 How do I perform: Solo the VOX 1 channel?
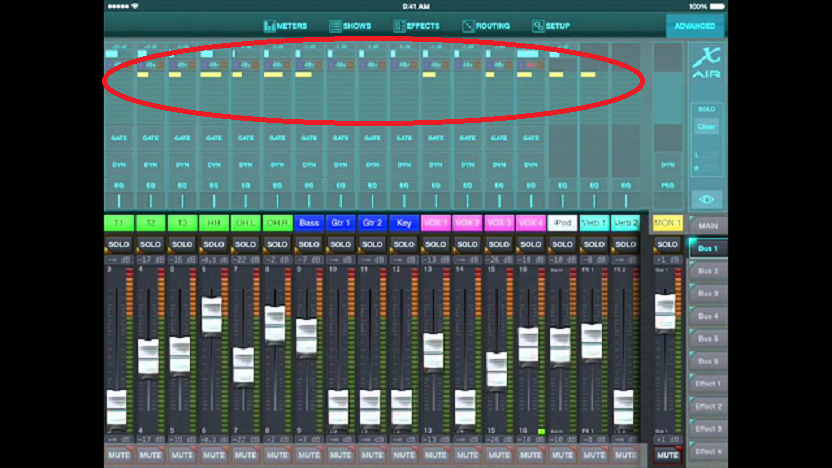pyautogui.click(x=436, y=245)
